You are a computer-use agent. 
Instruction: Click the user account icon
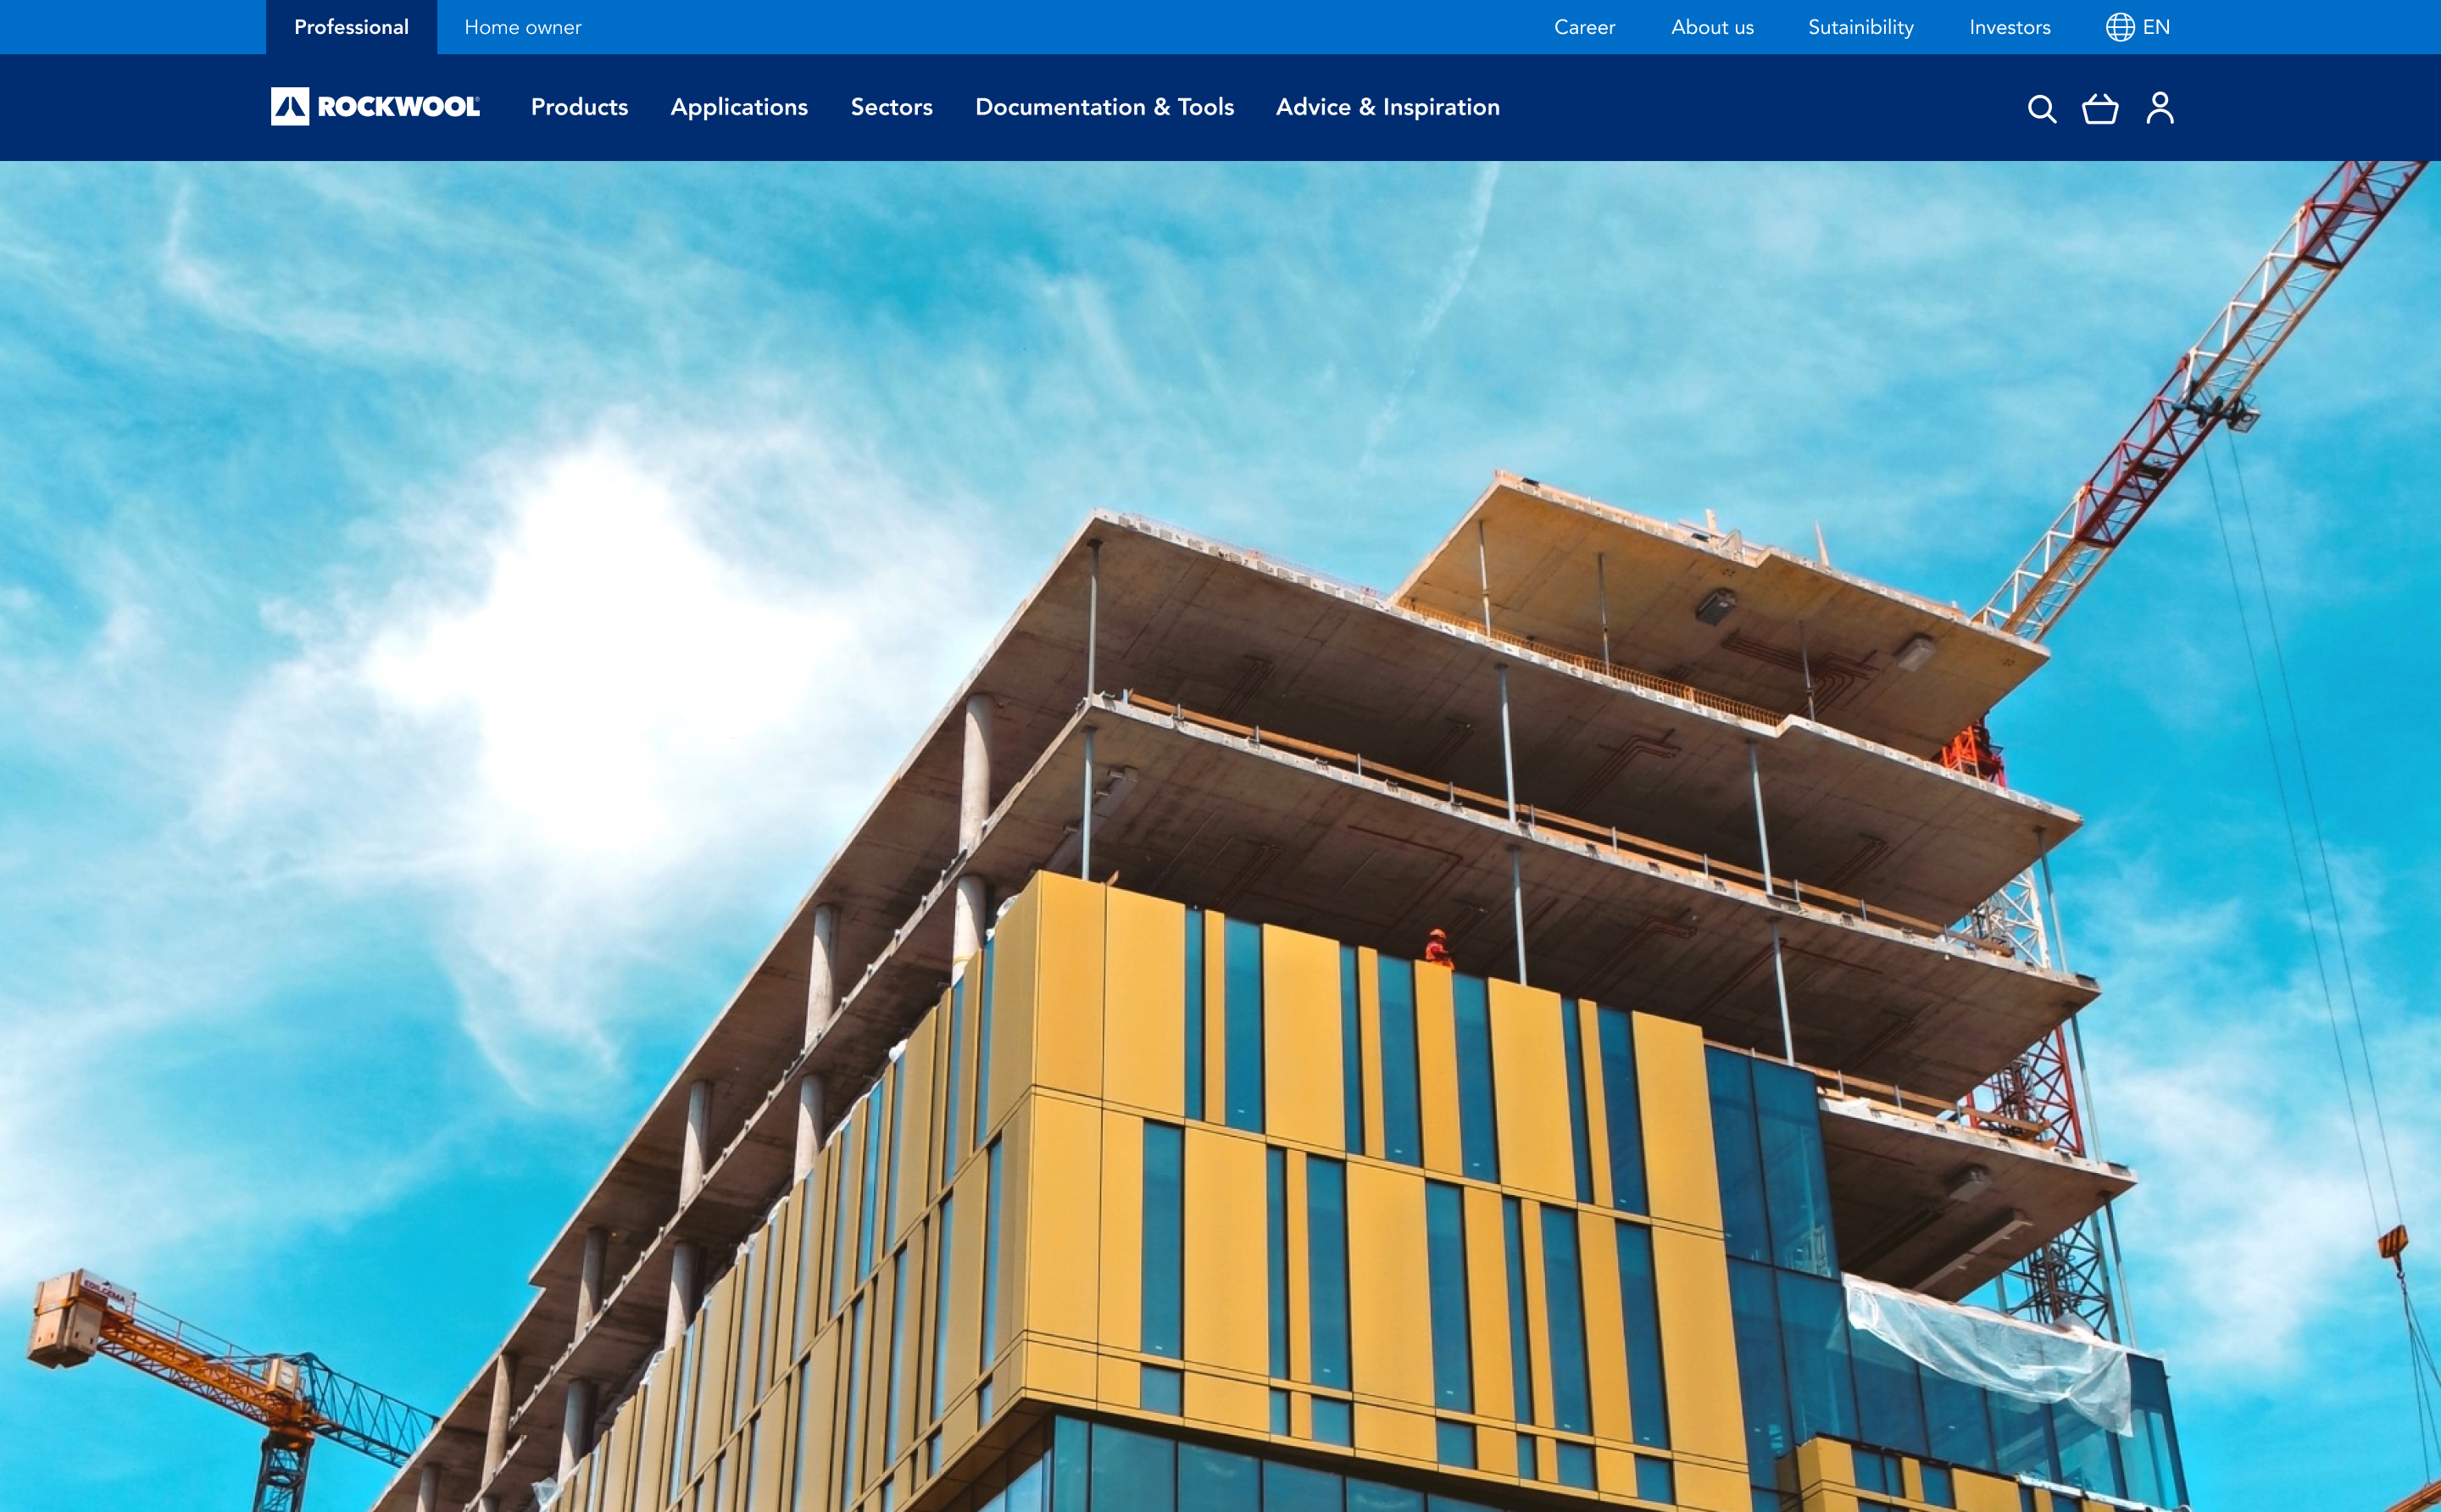click(x=2159, y=107)
